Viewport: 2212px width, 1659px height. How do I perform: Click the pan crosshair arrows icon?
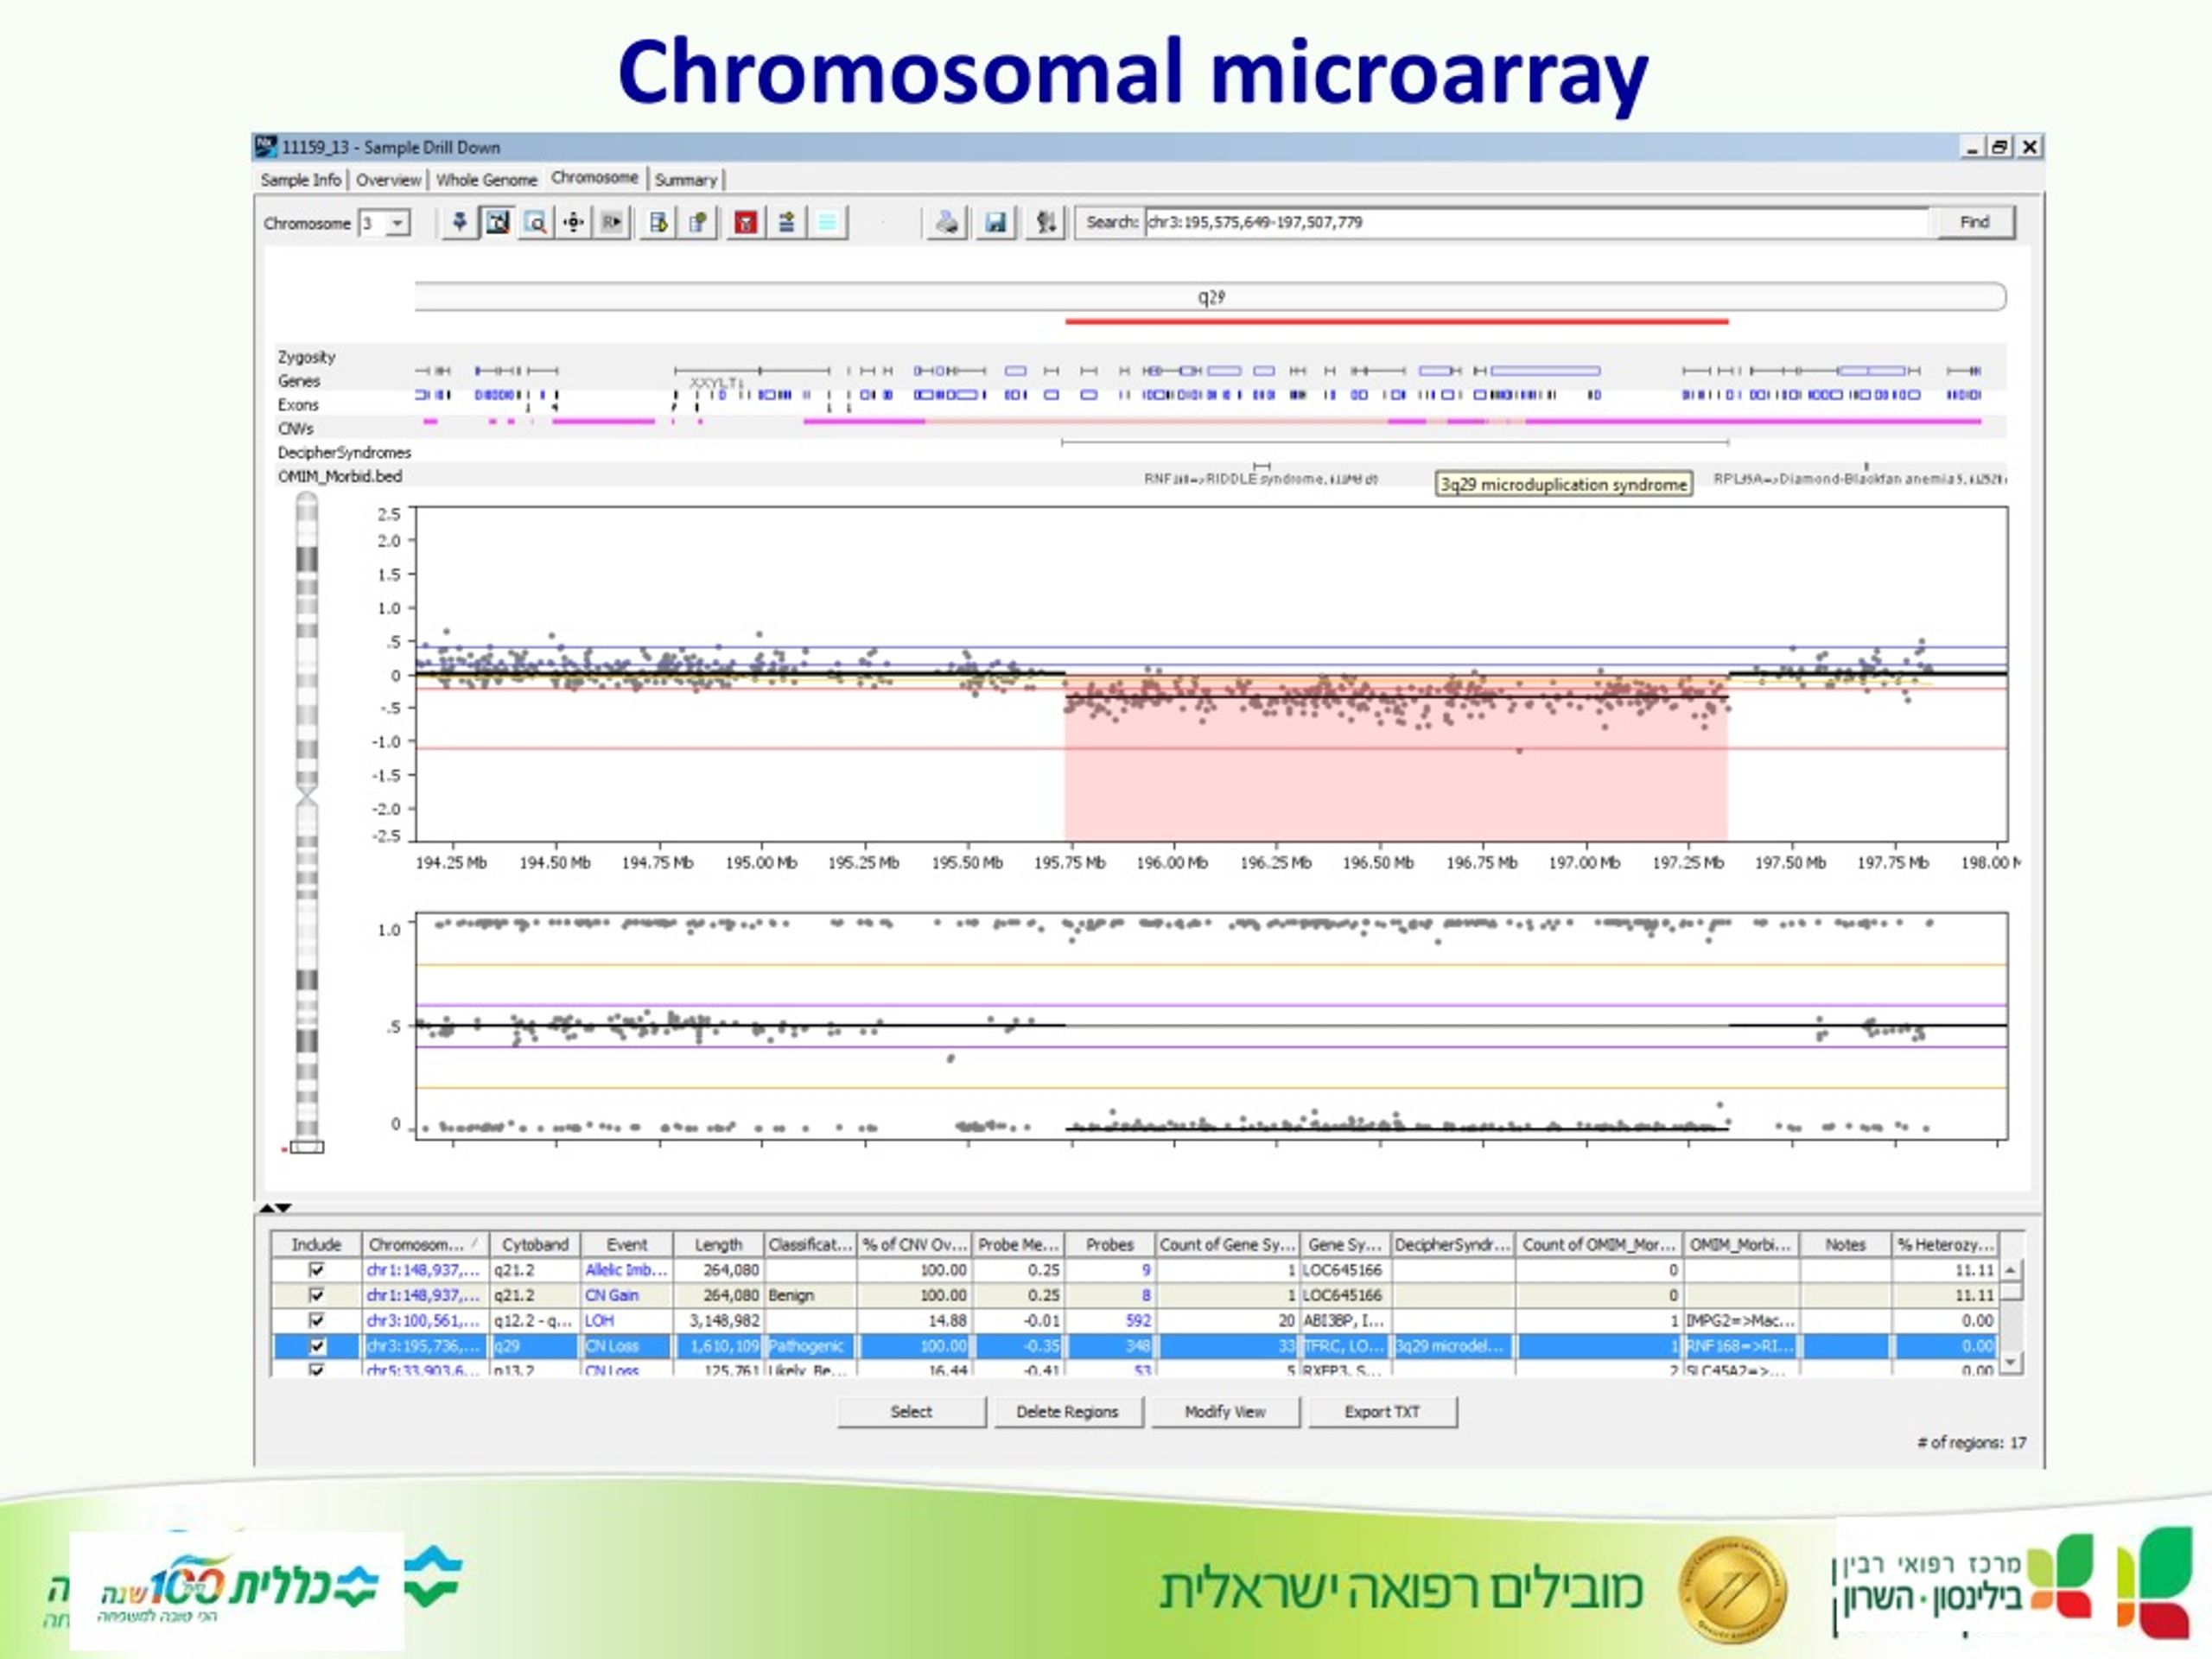point(573,222)
